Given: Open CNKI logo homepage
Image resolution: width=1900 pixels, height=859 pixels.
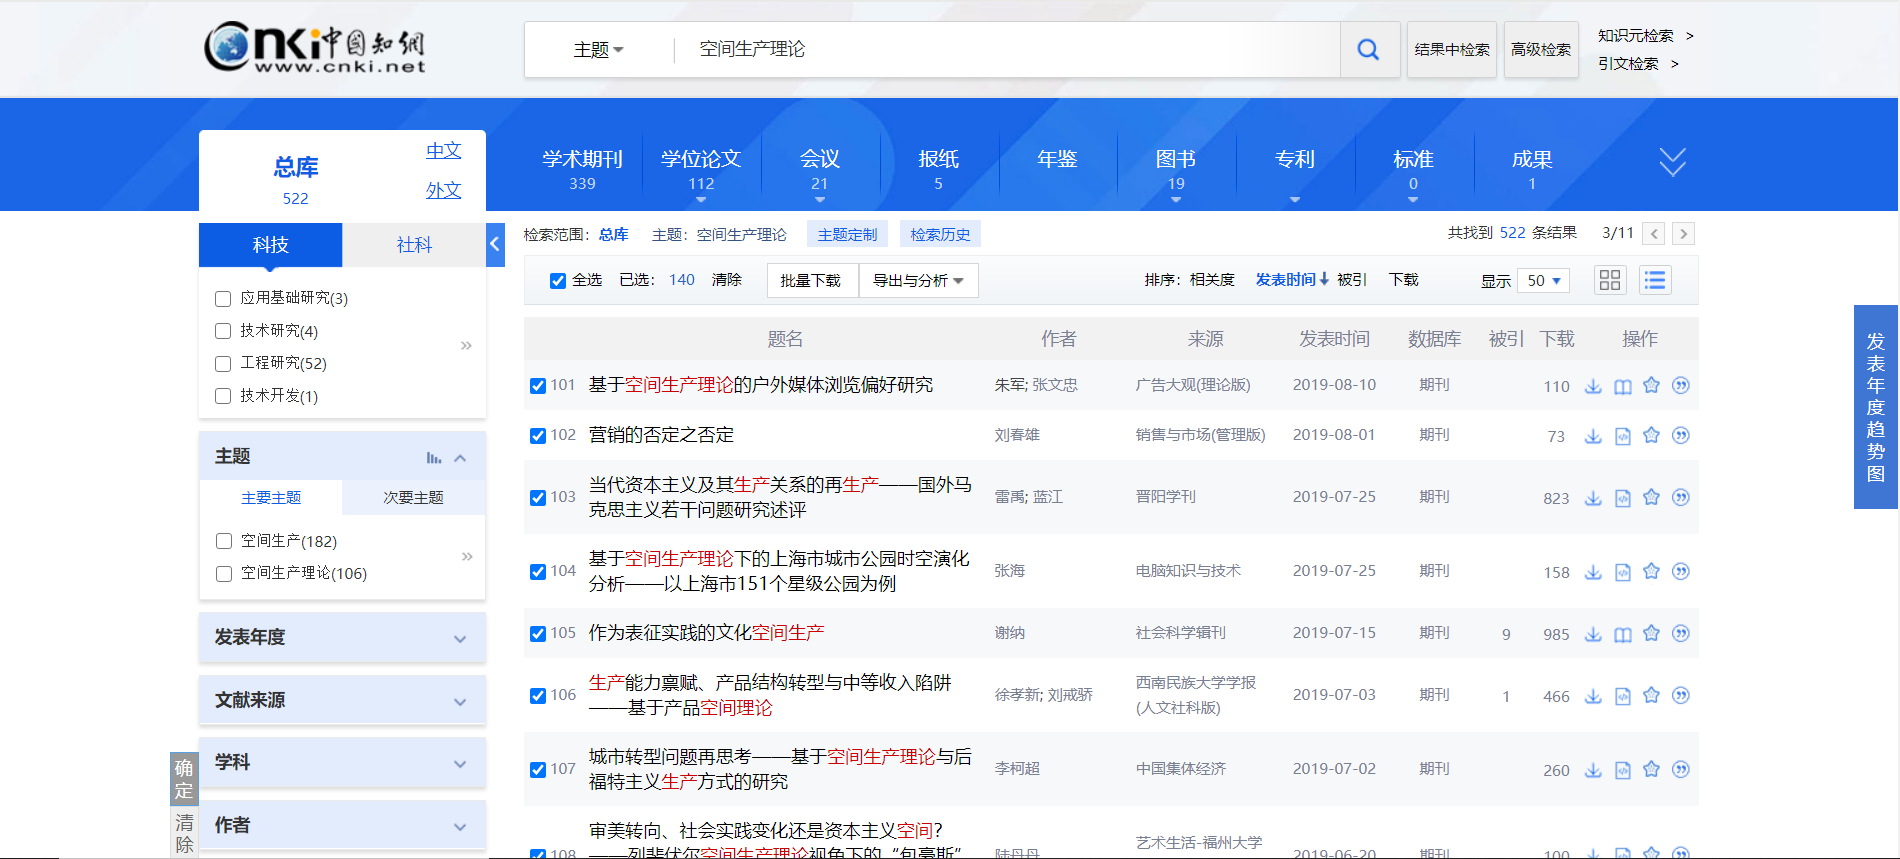Looking at the screenshot, I should tap(315, 47).
